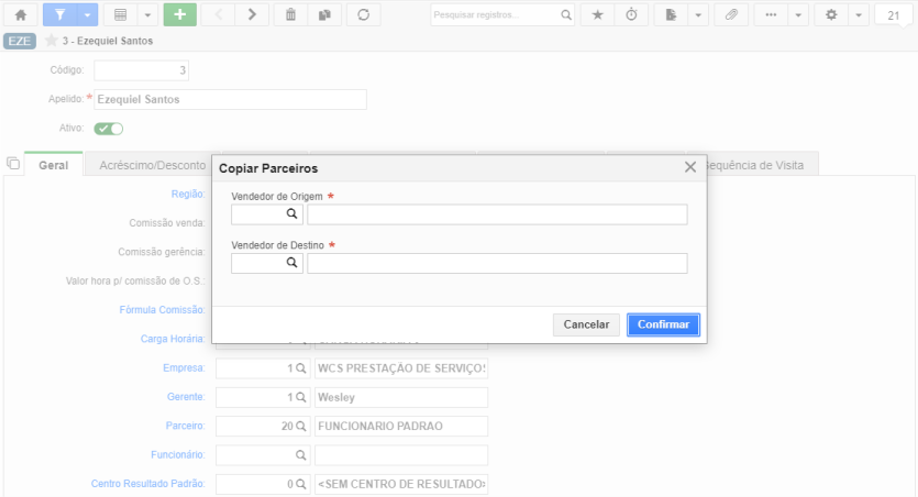Search Vendedor de Destino with magnifier
Viewport: 918px width, 497px height.
(x=292, y=262)
